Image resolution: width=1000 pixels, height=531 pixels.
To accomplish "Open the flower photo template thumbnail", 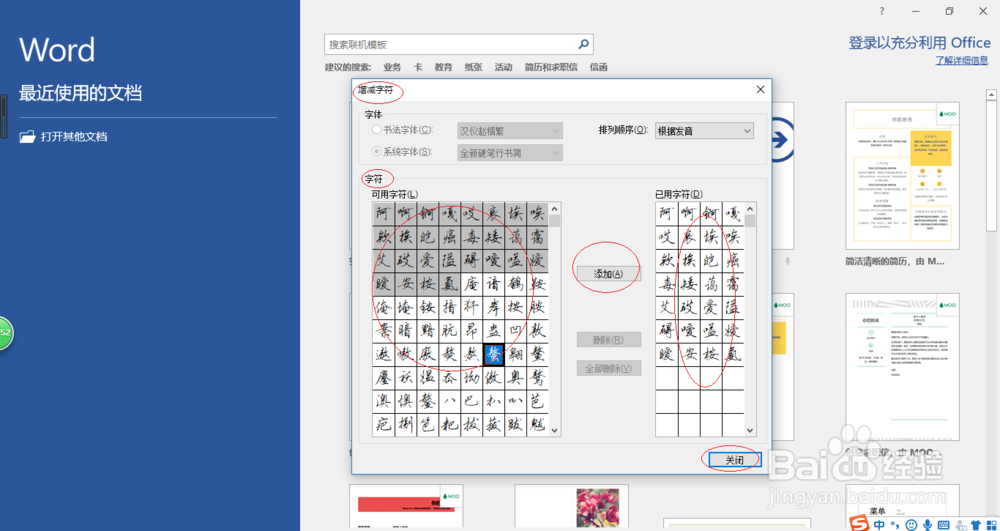I will click(x=571, y=507).
